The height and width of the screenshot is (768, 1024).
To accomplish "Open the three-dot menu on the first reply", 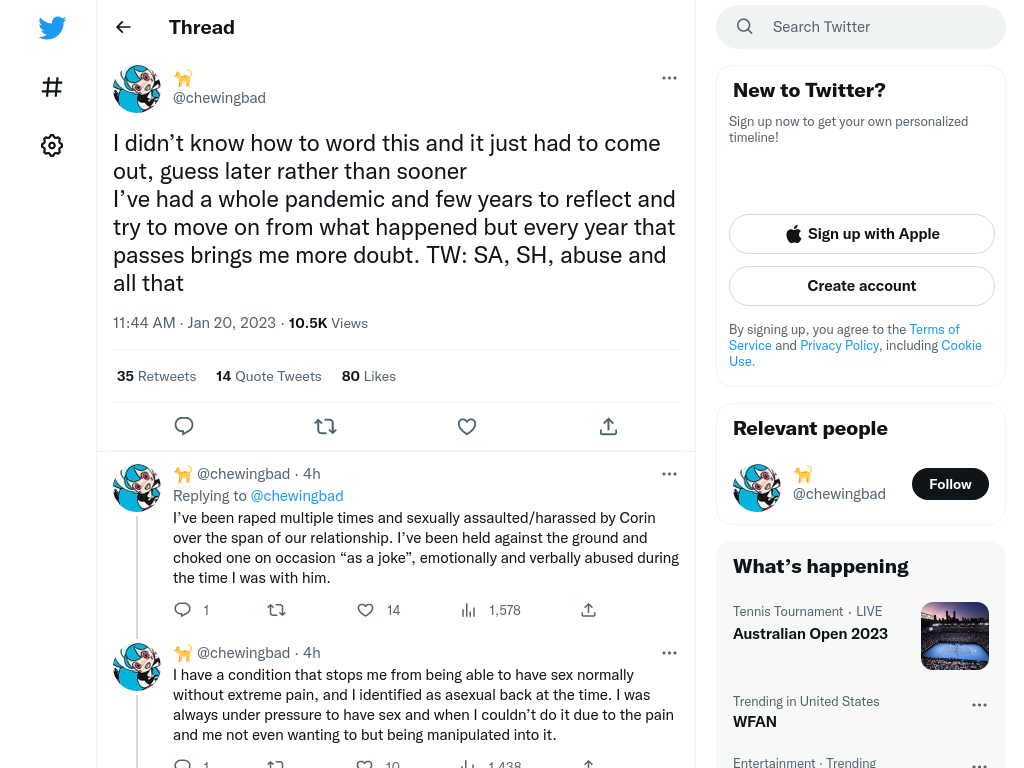I will coord(669,474).
